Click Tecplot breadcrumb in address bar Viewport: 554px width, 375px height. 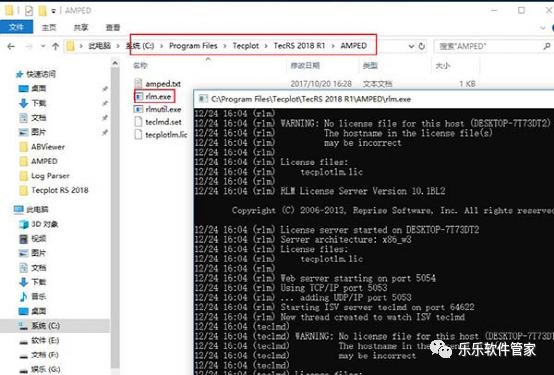pos(246,46)
